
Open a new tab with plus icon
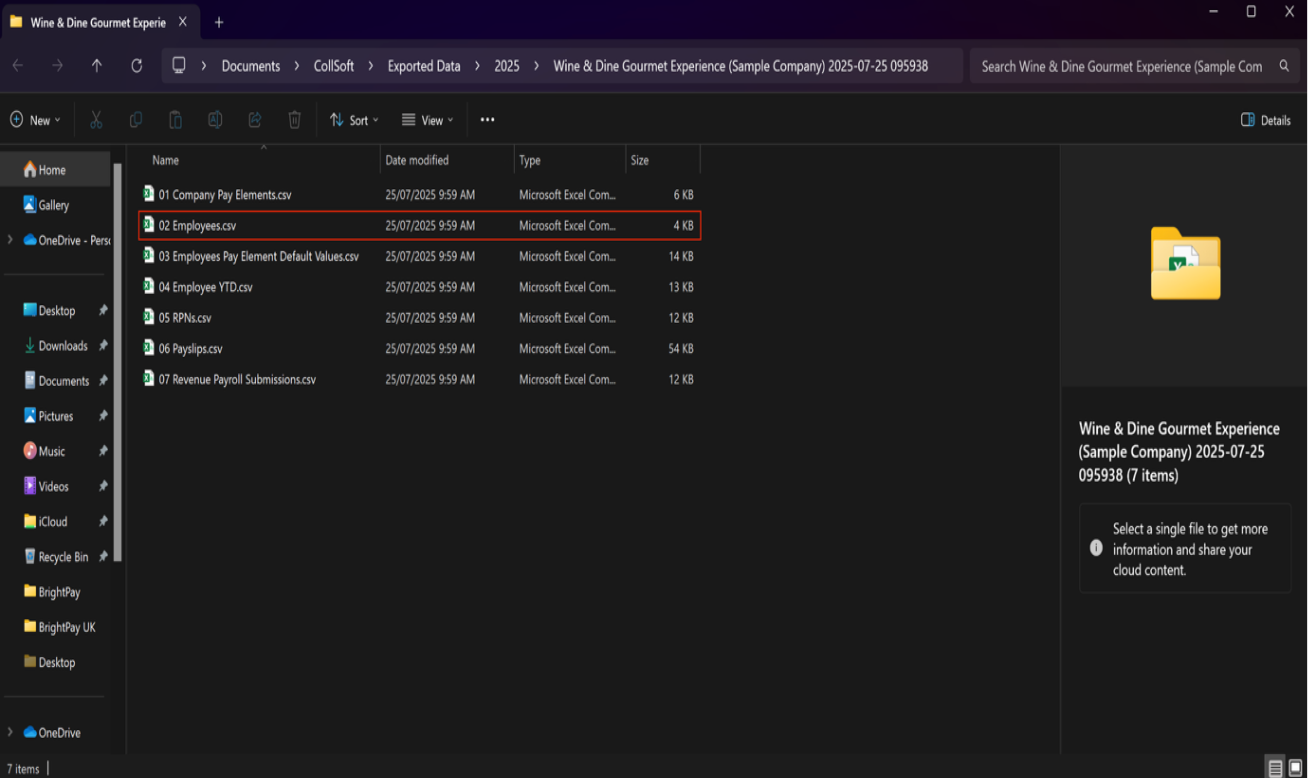219,22
